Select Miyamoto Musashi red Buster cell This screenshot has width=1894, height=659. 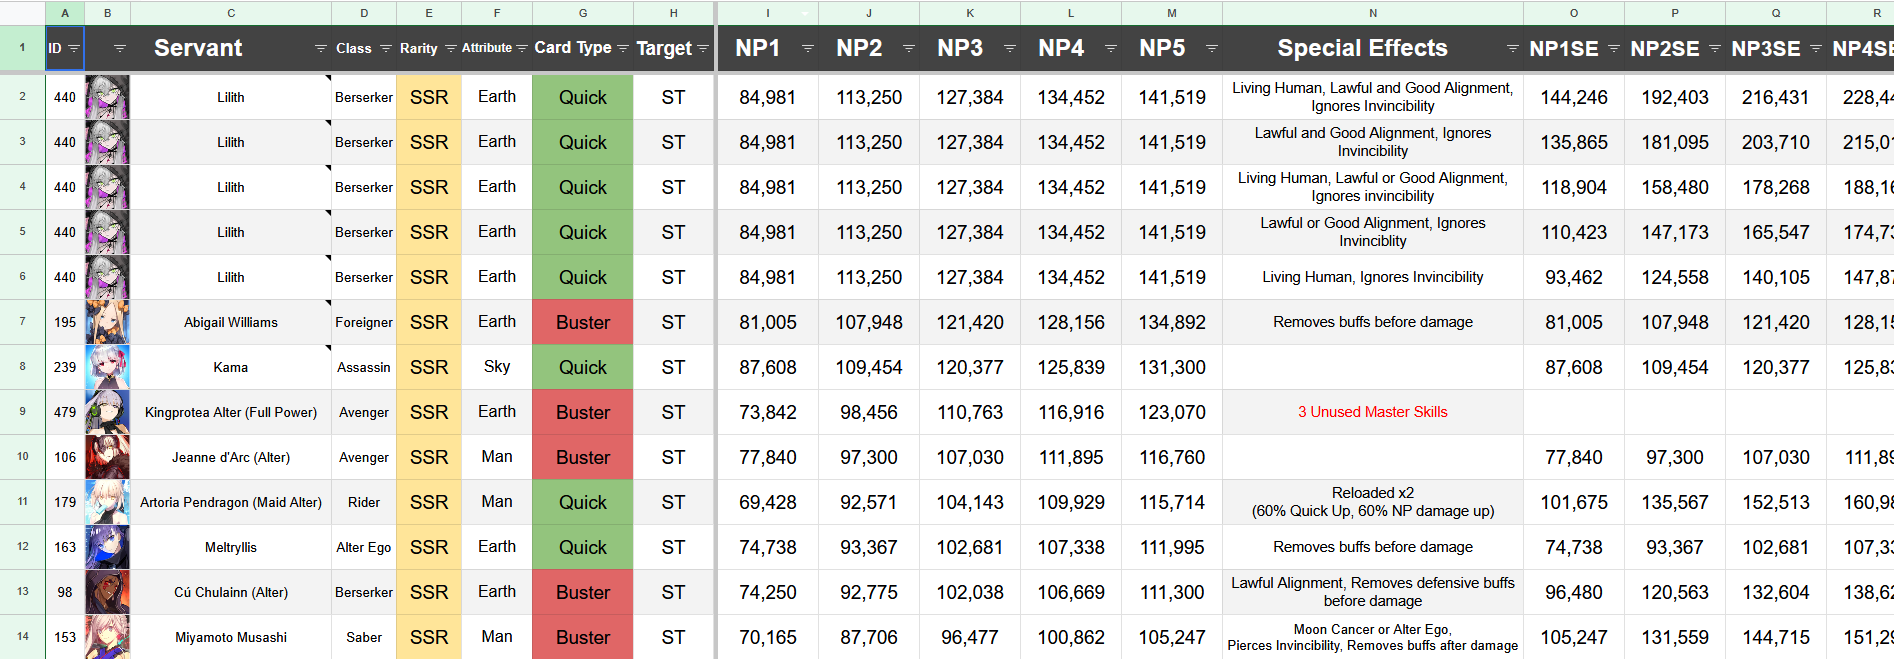click(x=583, y=637)
